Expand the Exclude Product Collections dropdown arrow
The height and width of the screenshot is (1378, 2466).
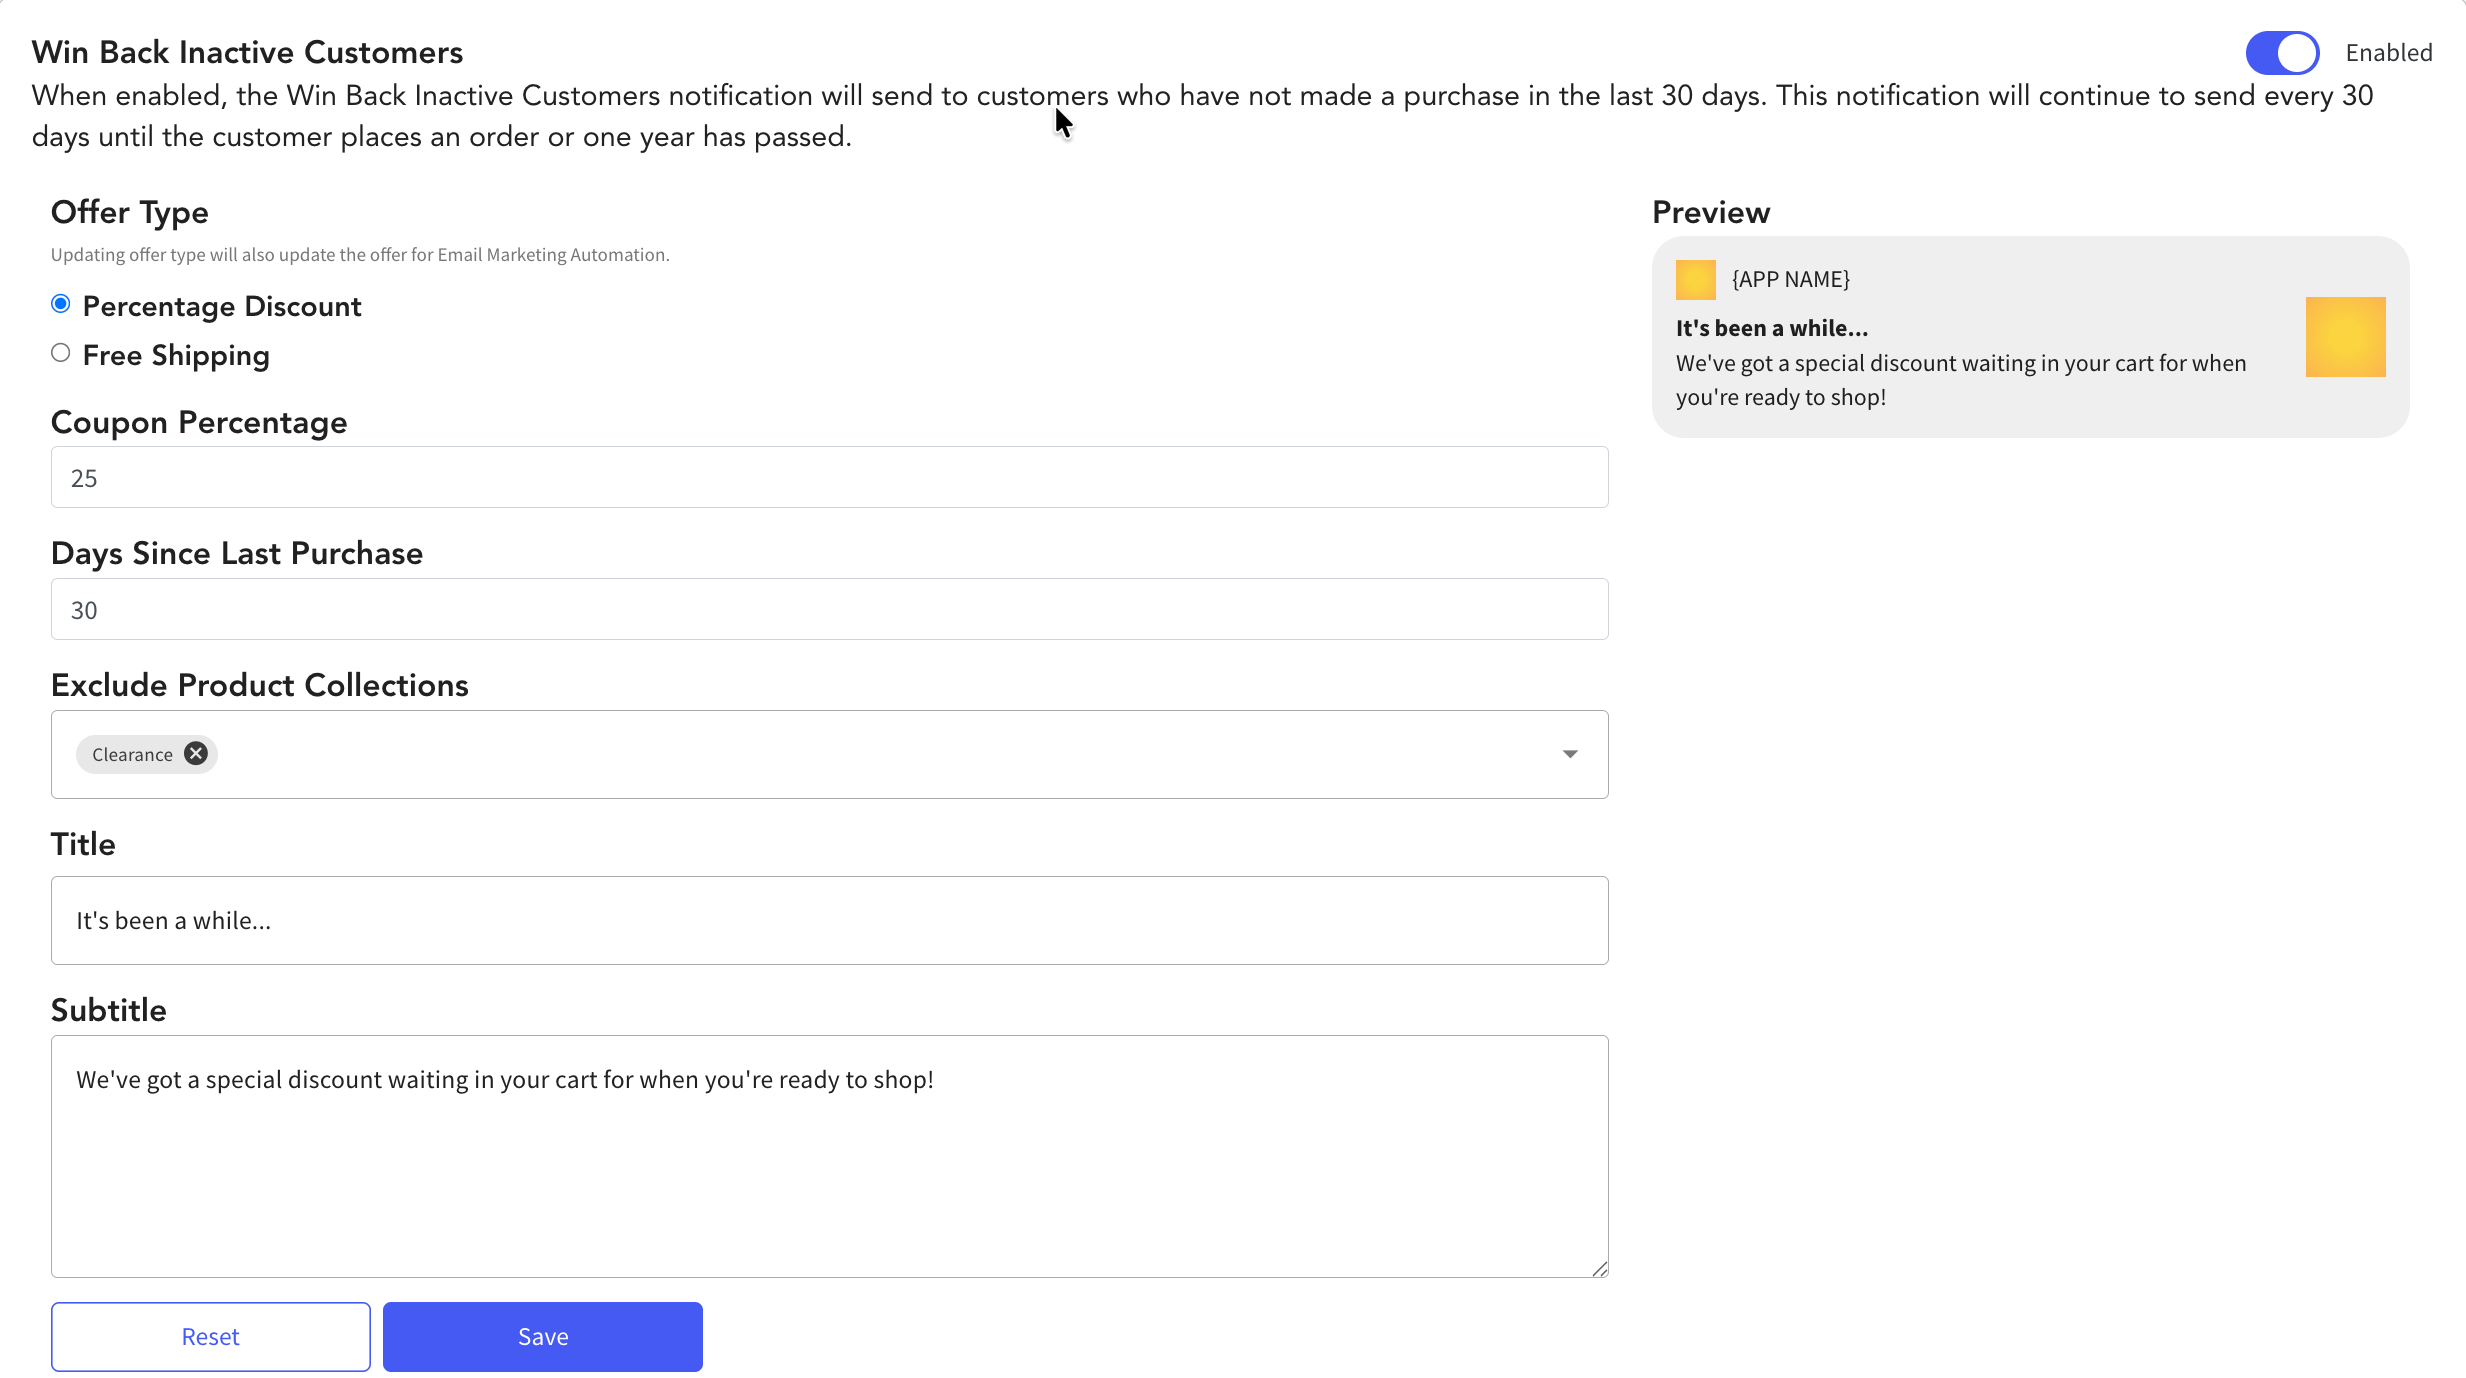(1570, 754)
